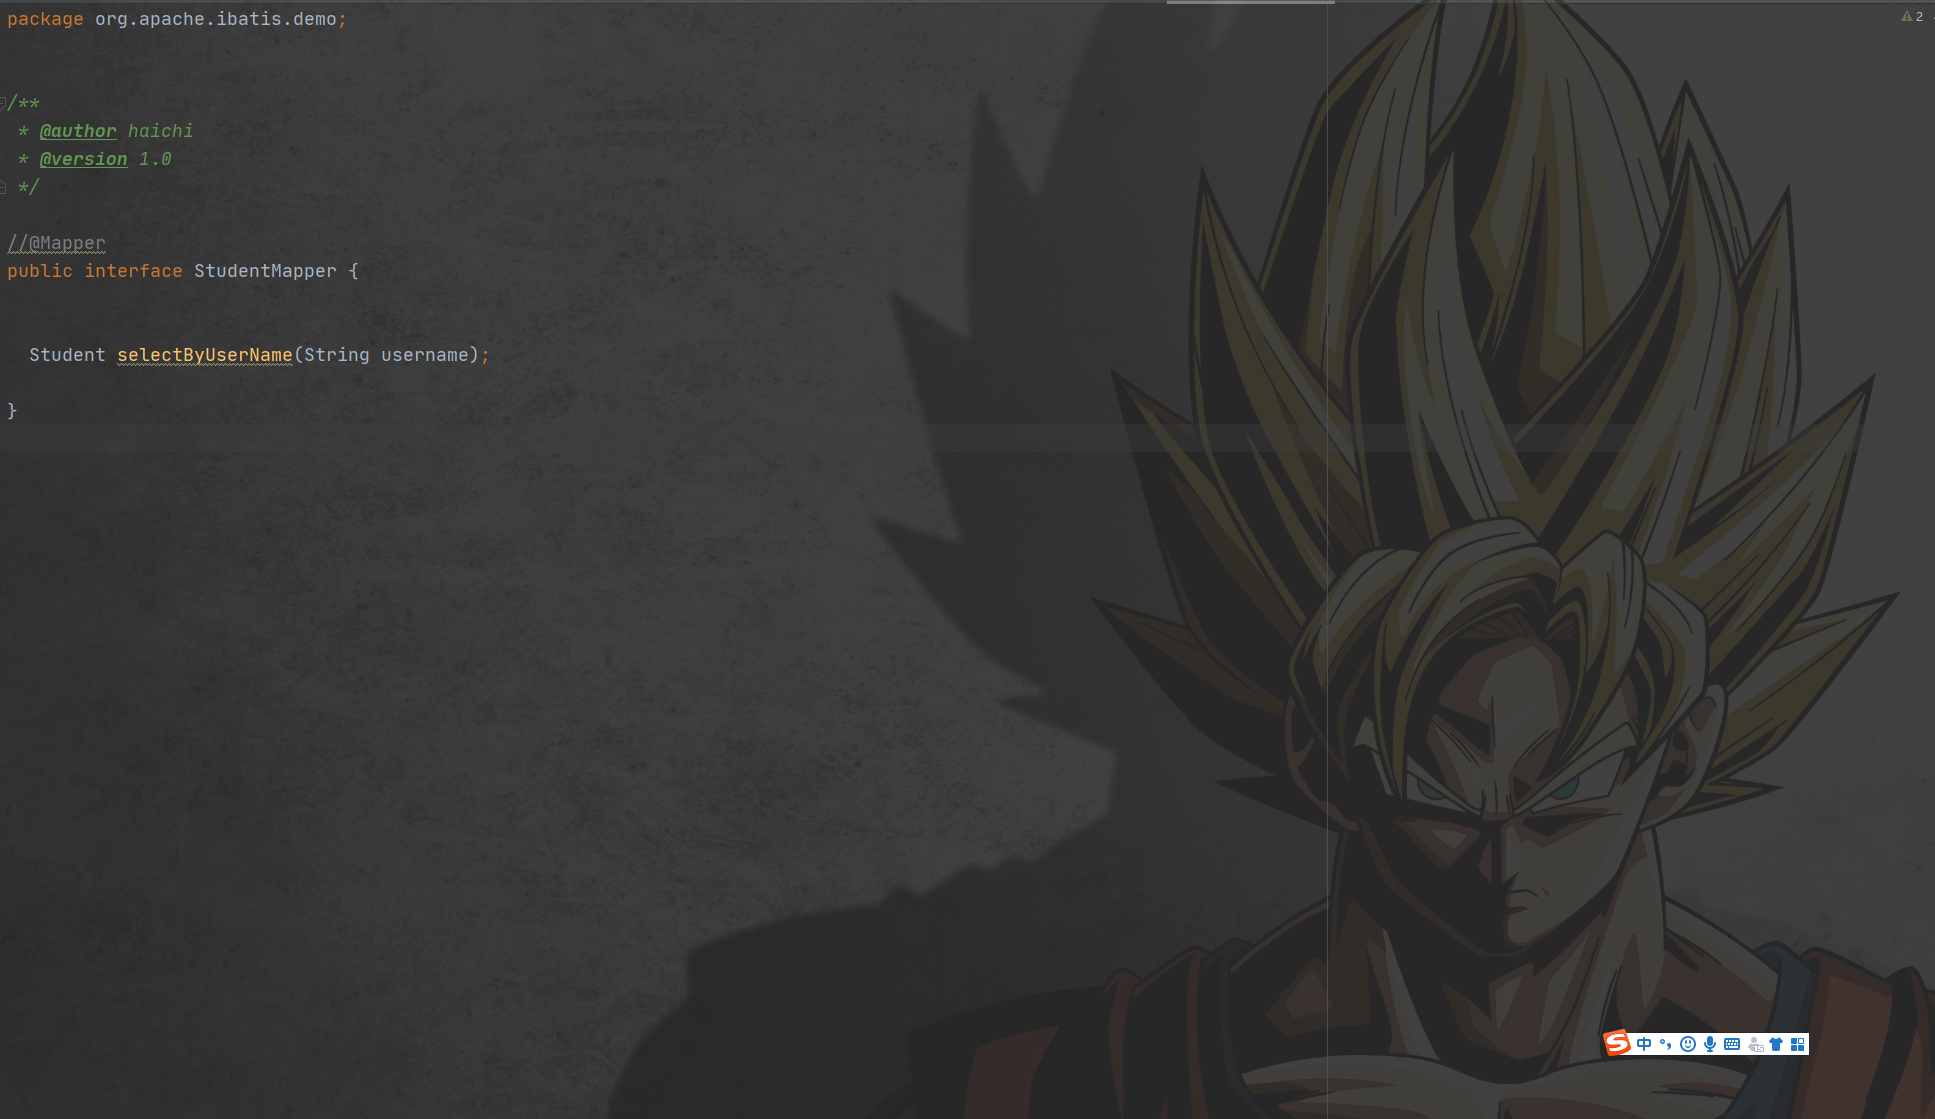Click the StudentMapper interface name

(x=265, y=271)
